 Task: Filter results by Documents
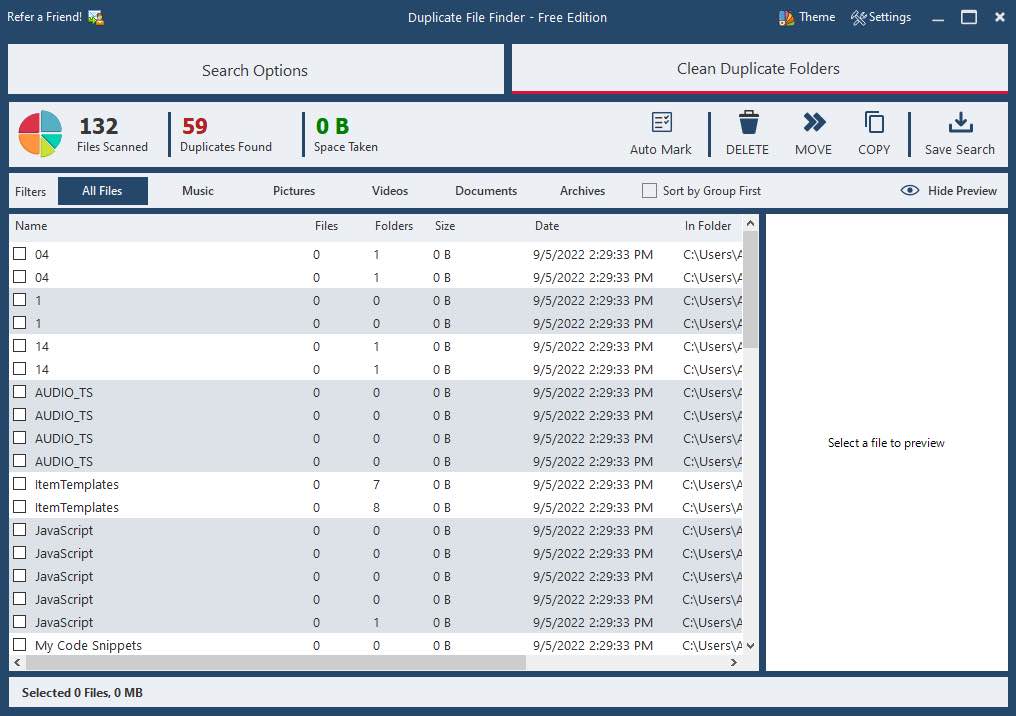pos(486,191)
